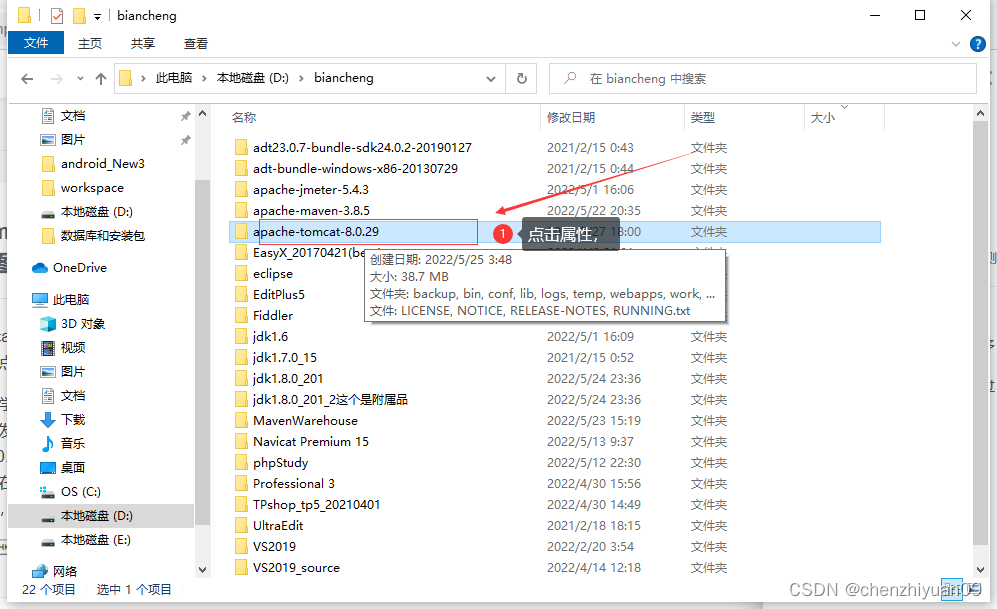Open 此电脑 from the address bar breadcrumb

point(174,78)
